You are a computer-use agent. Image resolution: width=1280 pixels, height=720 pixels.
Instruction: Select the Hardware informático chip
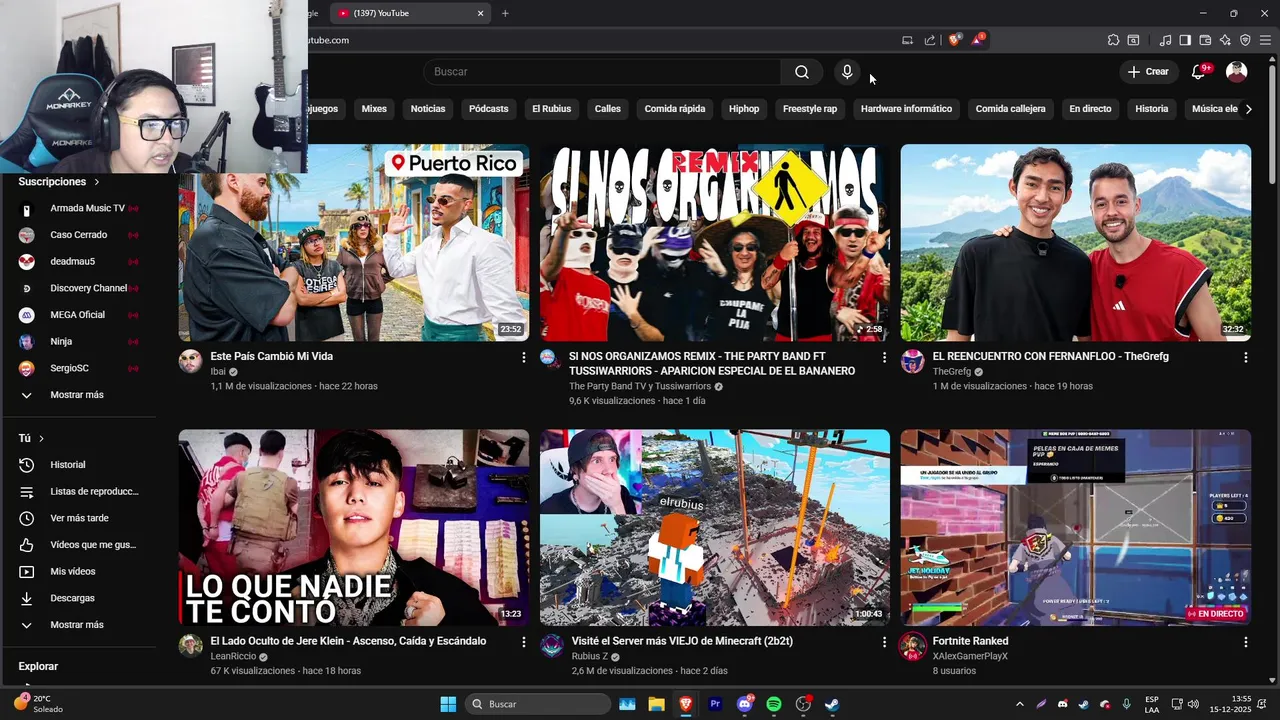click(x=906, y=109)
